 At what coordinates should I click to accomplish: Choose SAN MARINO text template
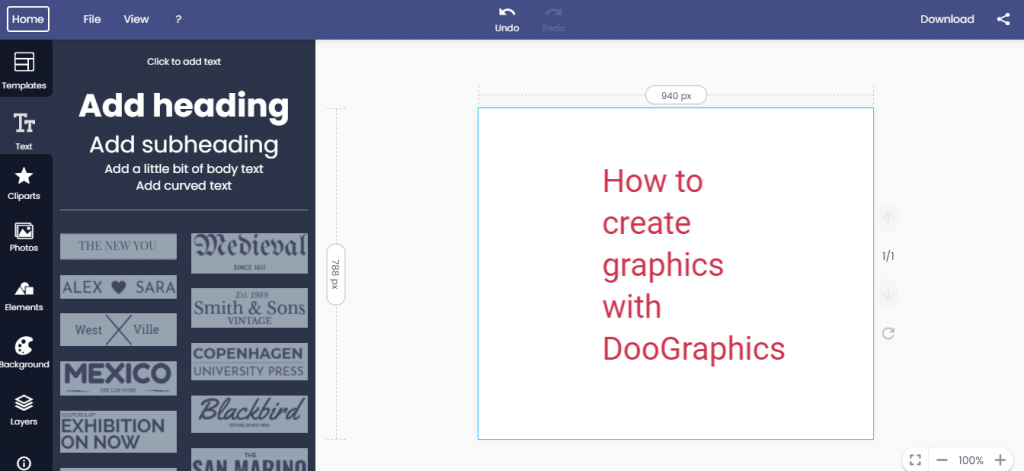click(249, 459)
